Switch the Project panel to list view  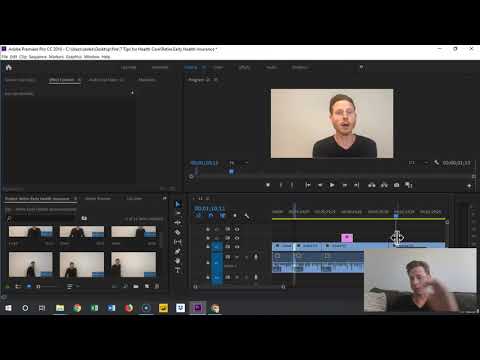(x=18, y=286)
